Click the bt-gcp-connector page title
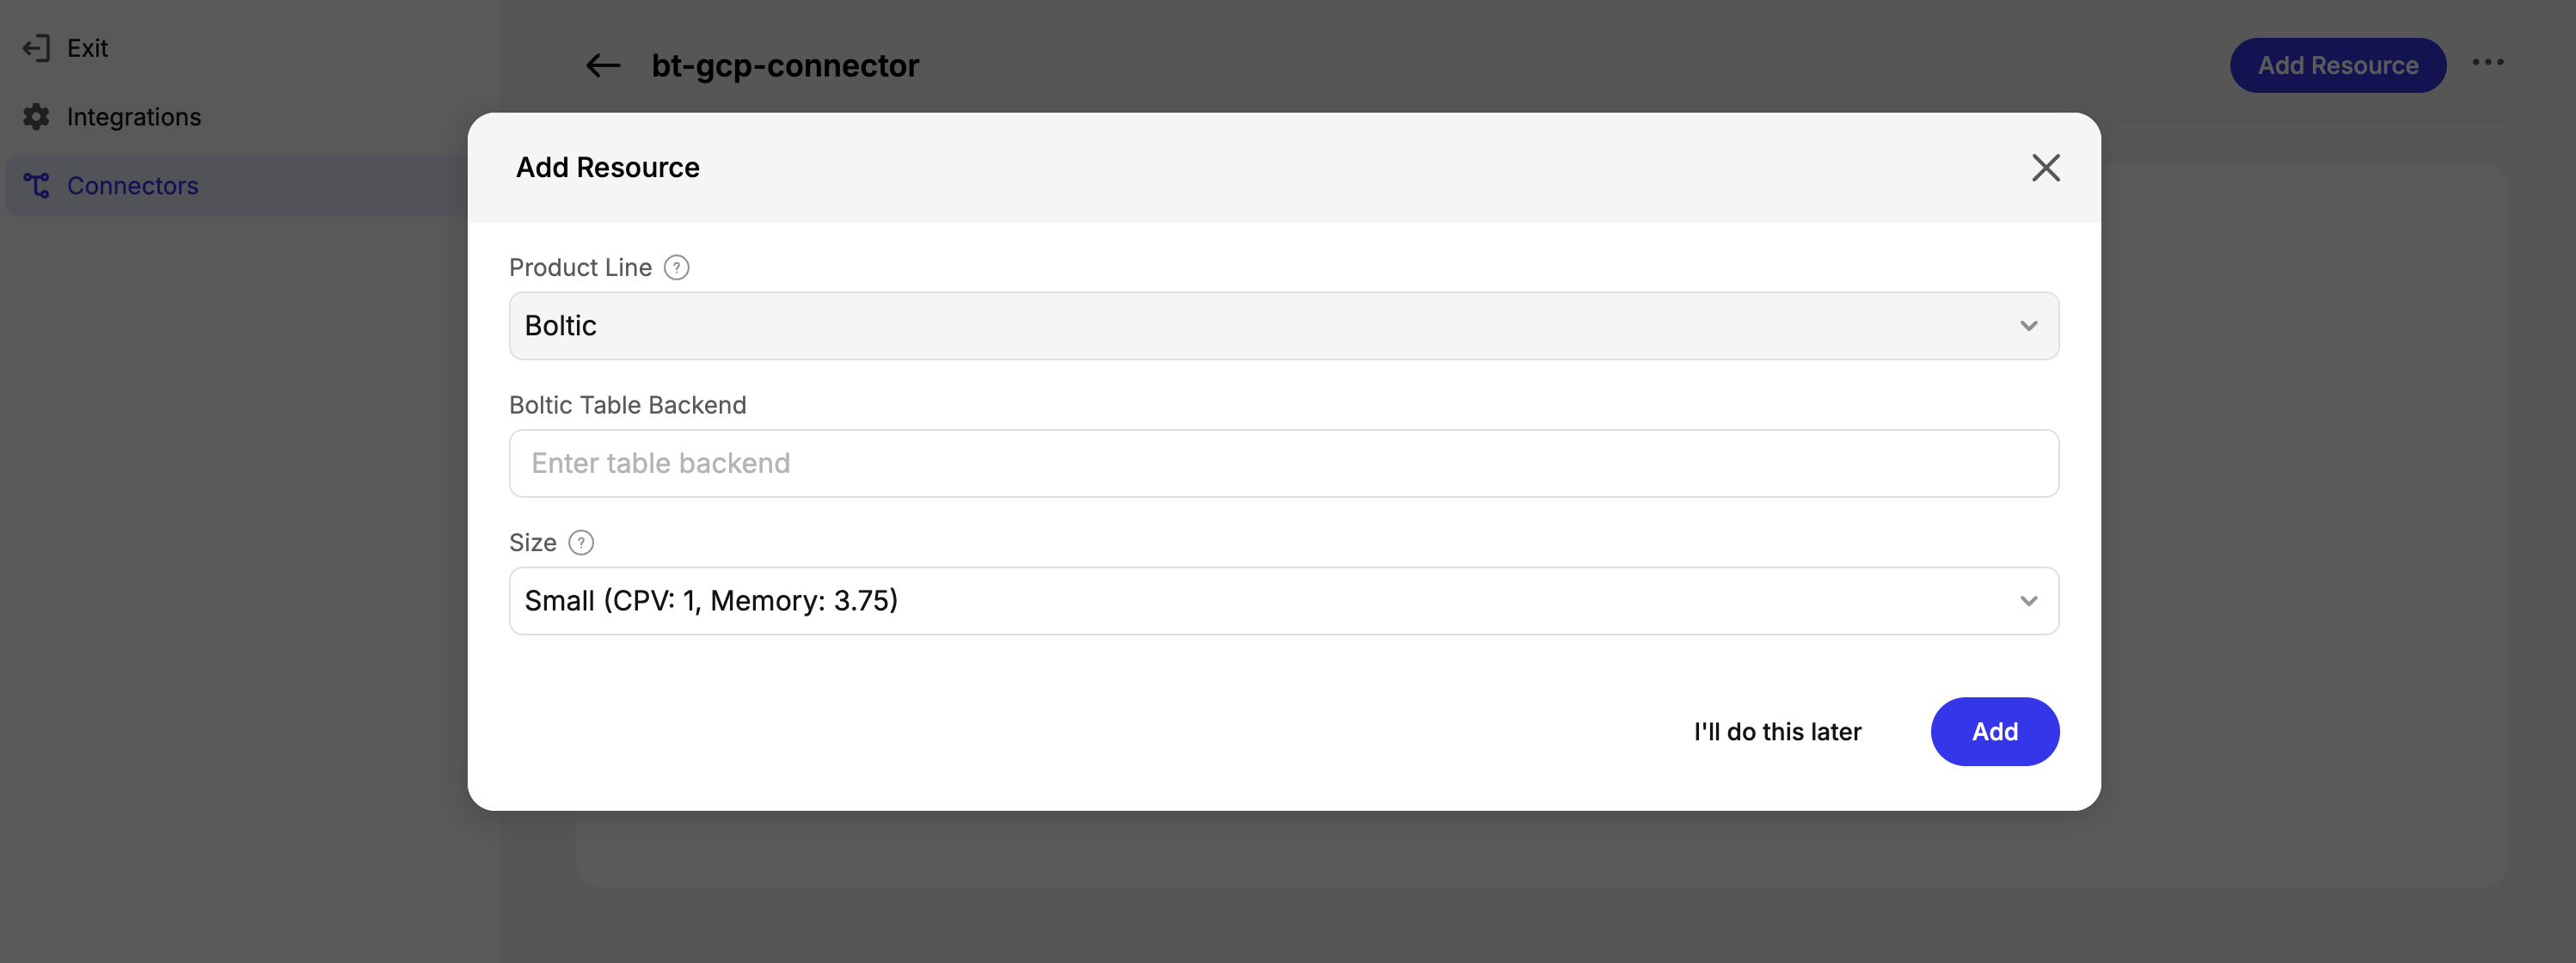The image size is (2576, 963). pyautogui.click(x=785, y=66)
